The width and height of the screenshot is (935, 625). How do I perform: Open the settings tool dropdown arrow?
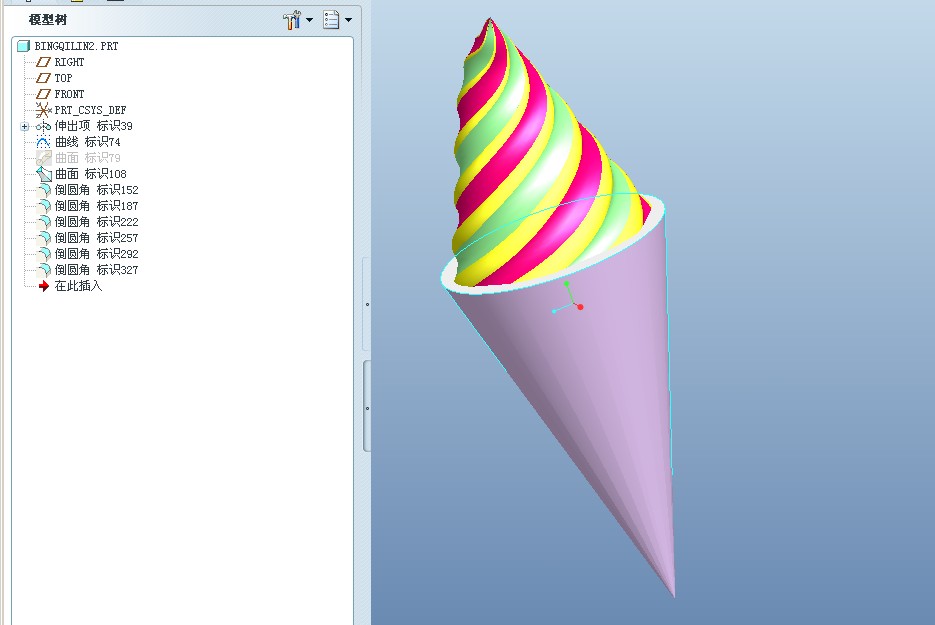tap(309, 20)
